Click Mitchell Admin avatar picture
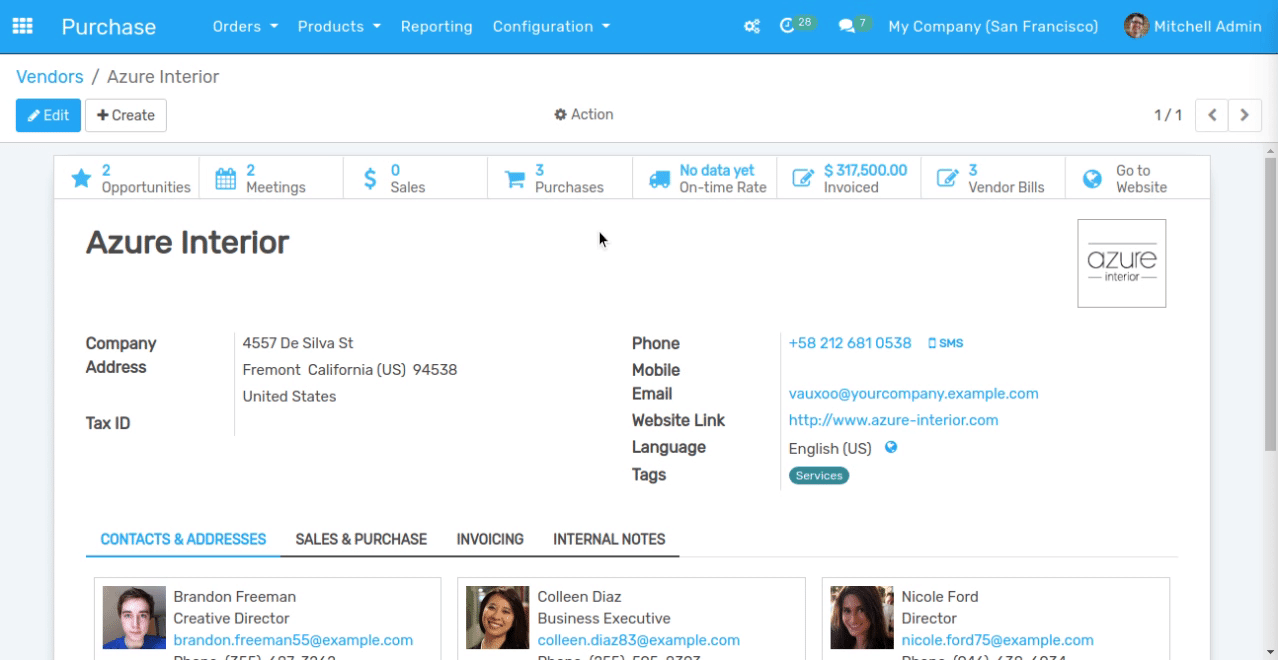The height and width of the screenshot is (660, 1278). (1136, 26)
